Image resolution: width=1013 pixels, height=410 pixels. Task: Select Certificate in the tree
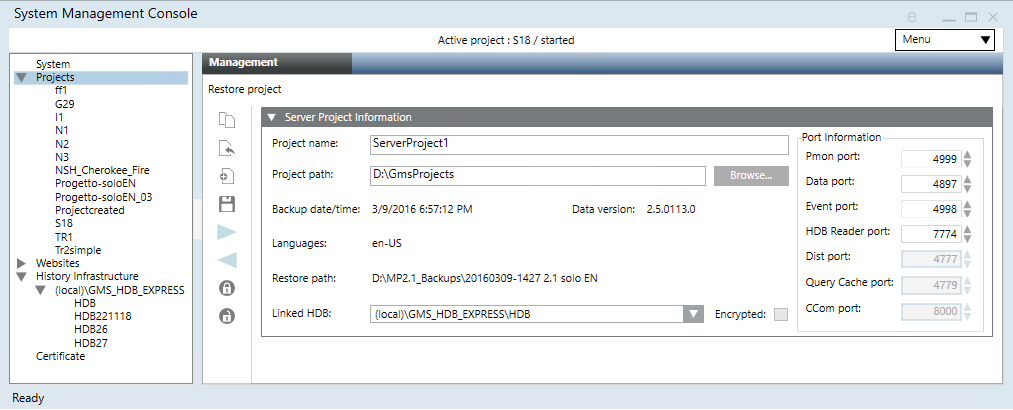(60, 356)
